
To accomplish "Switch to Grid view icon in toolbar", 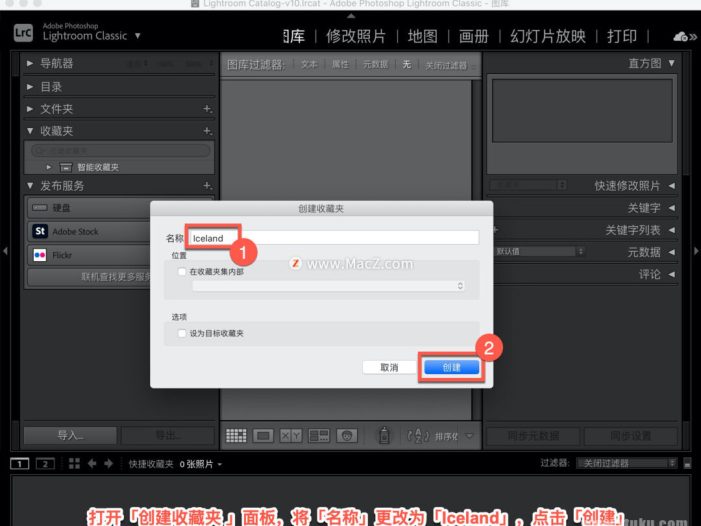I will pos(236,435).
